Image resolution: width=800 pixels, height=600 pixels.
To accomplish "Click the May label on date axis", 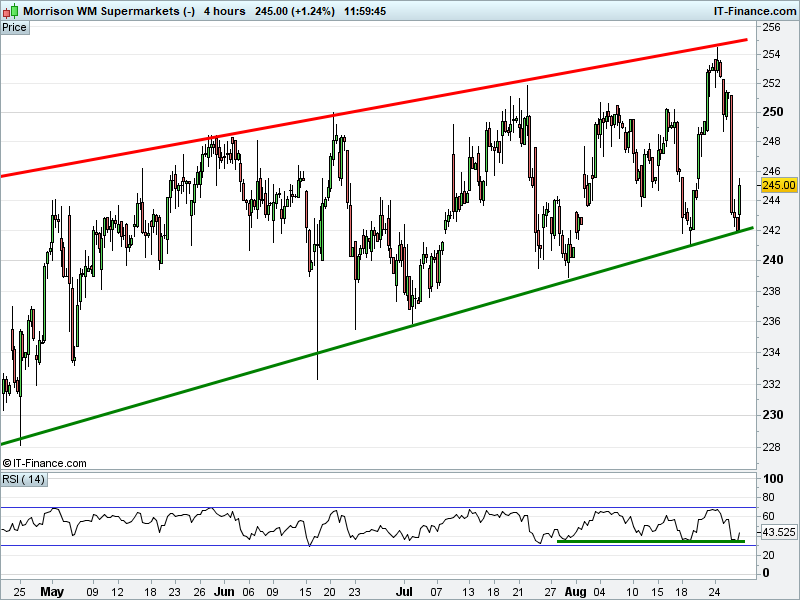I will (x=52, y=592).
